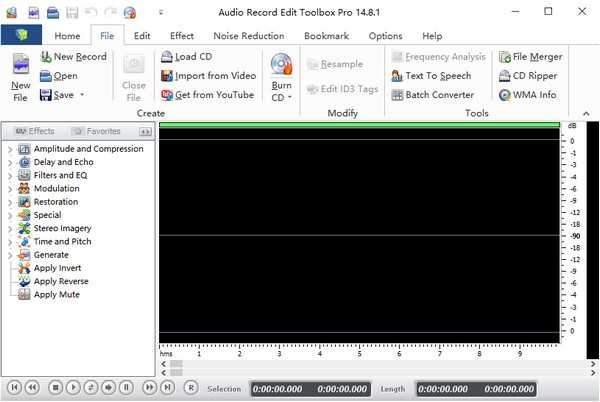Expand the Stereo Imagery category

(10, 229)
